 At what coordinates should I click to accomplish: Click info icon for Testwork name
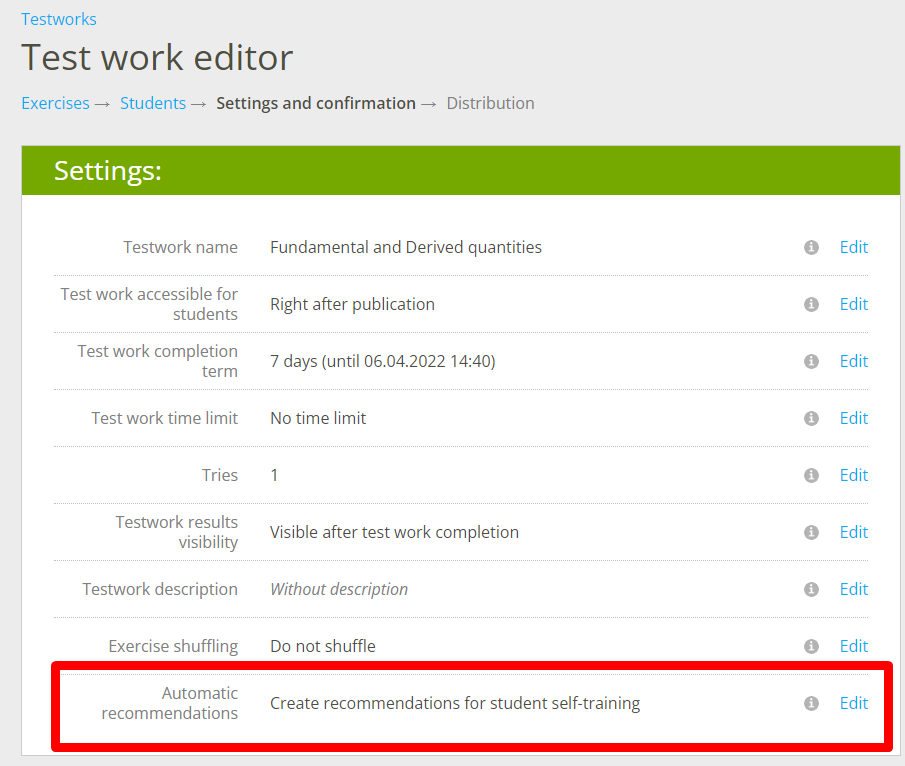pos(811,247)
